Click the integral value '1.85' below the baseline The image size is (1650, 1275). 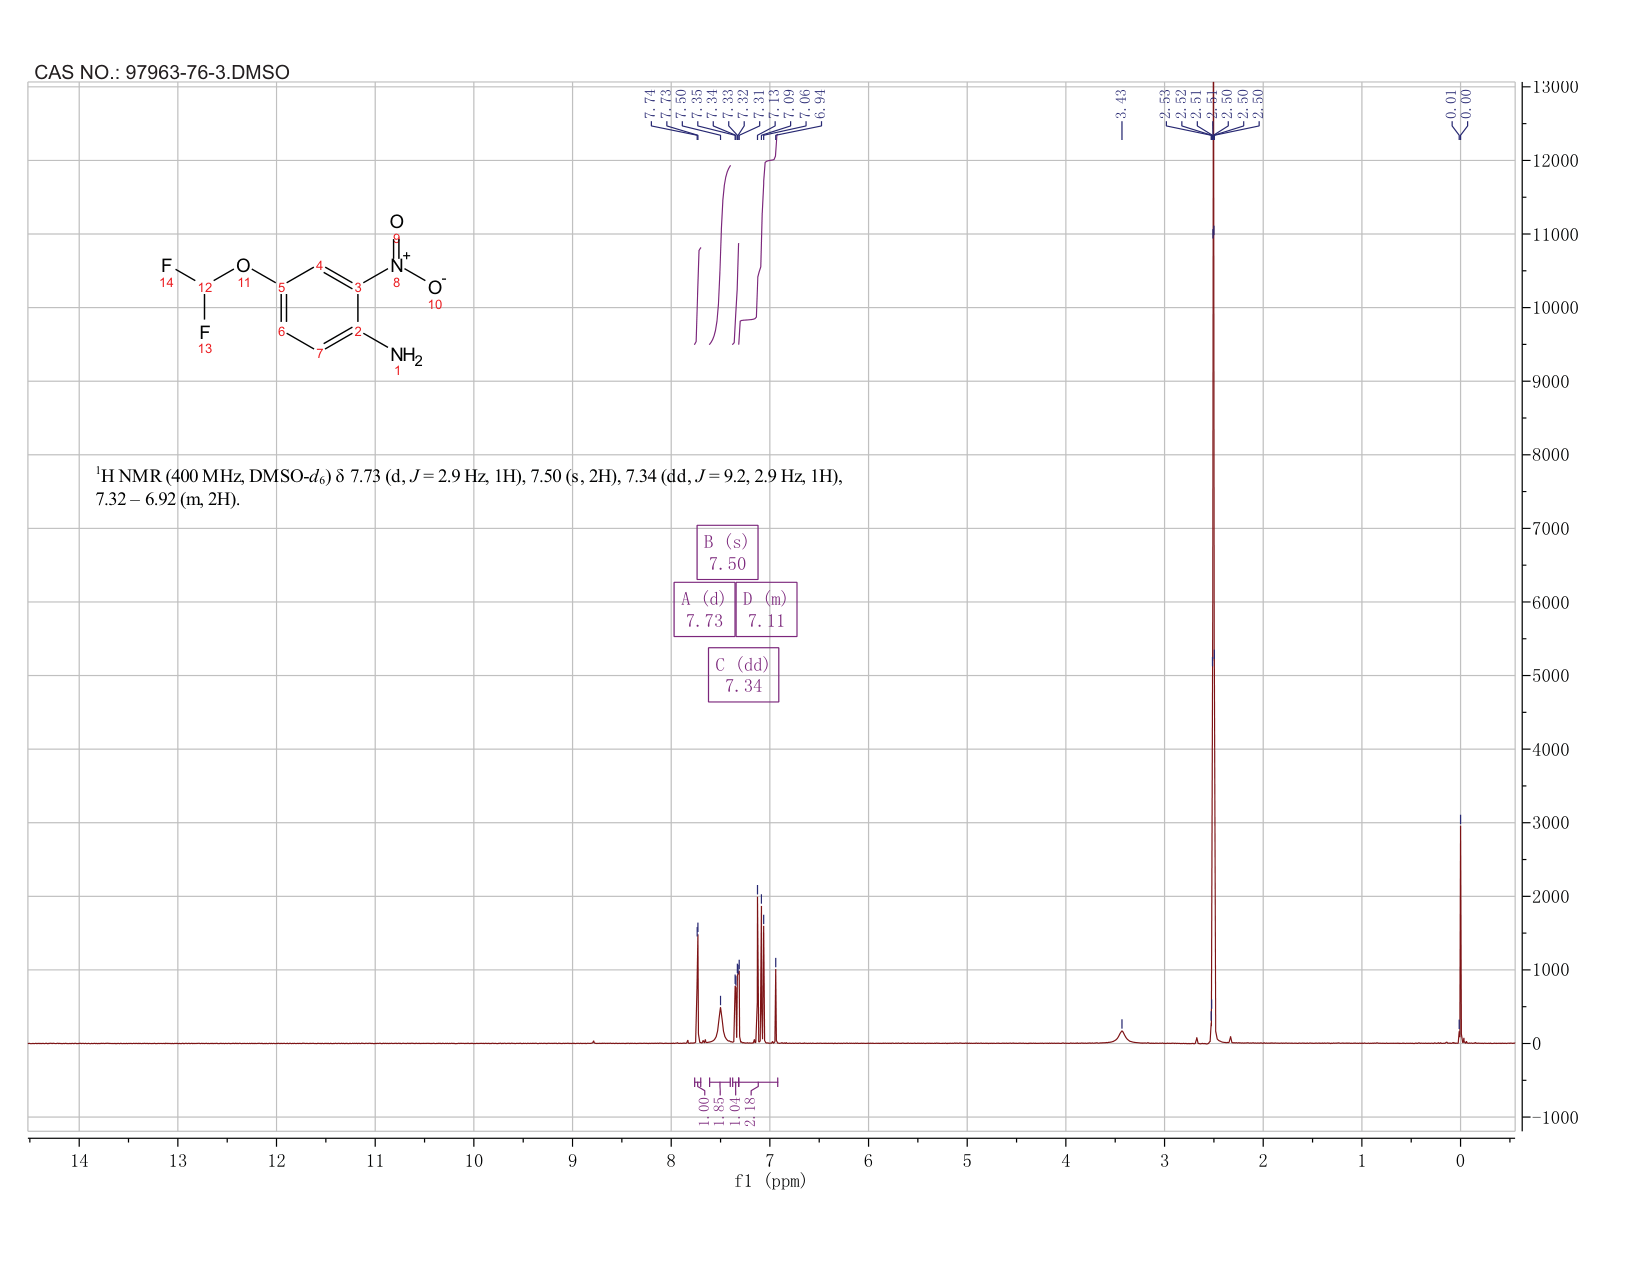coord(719,1109)
